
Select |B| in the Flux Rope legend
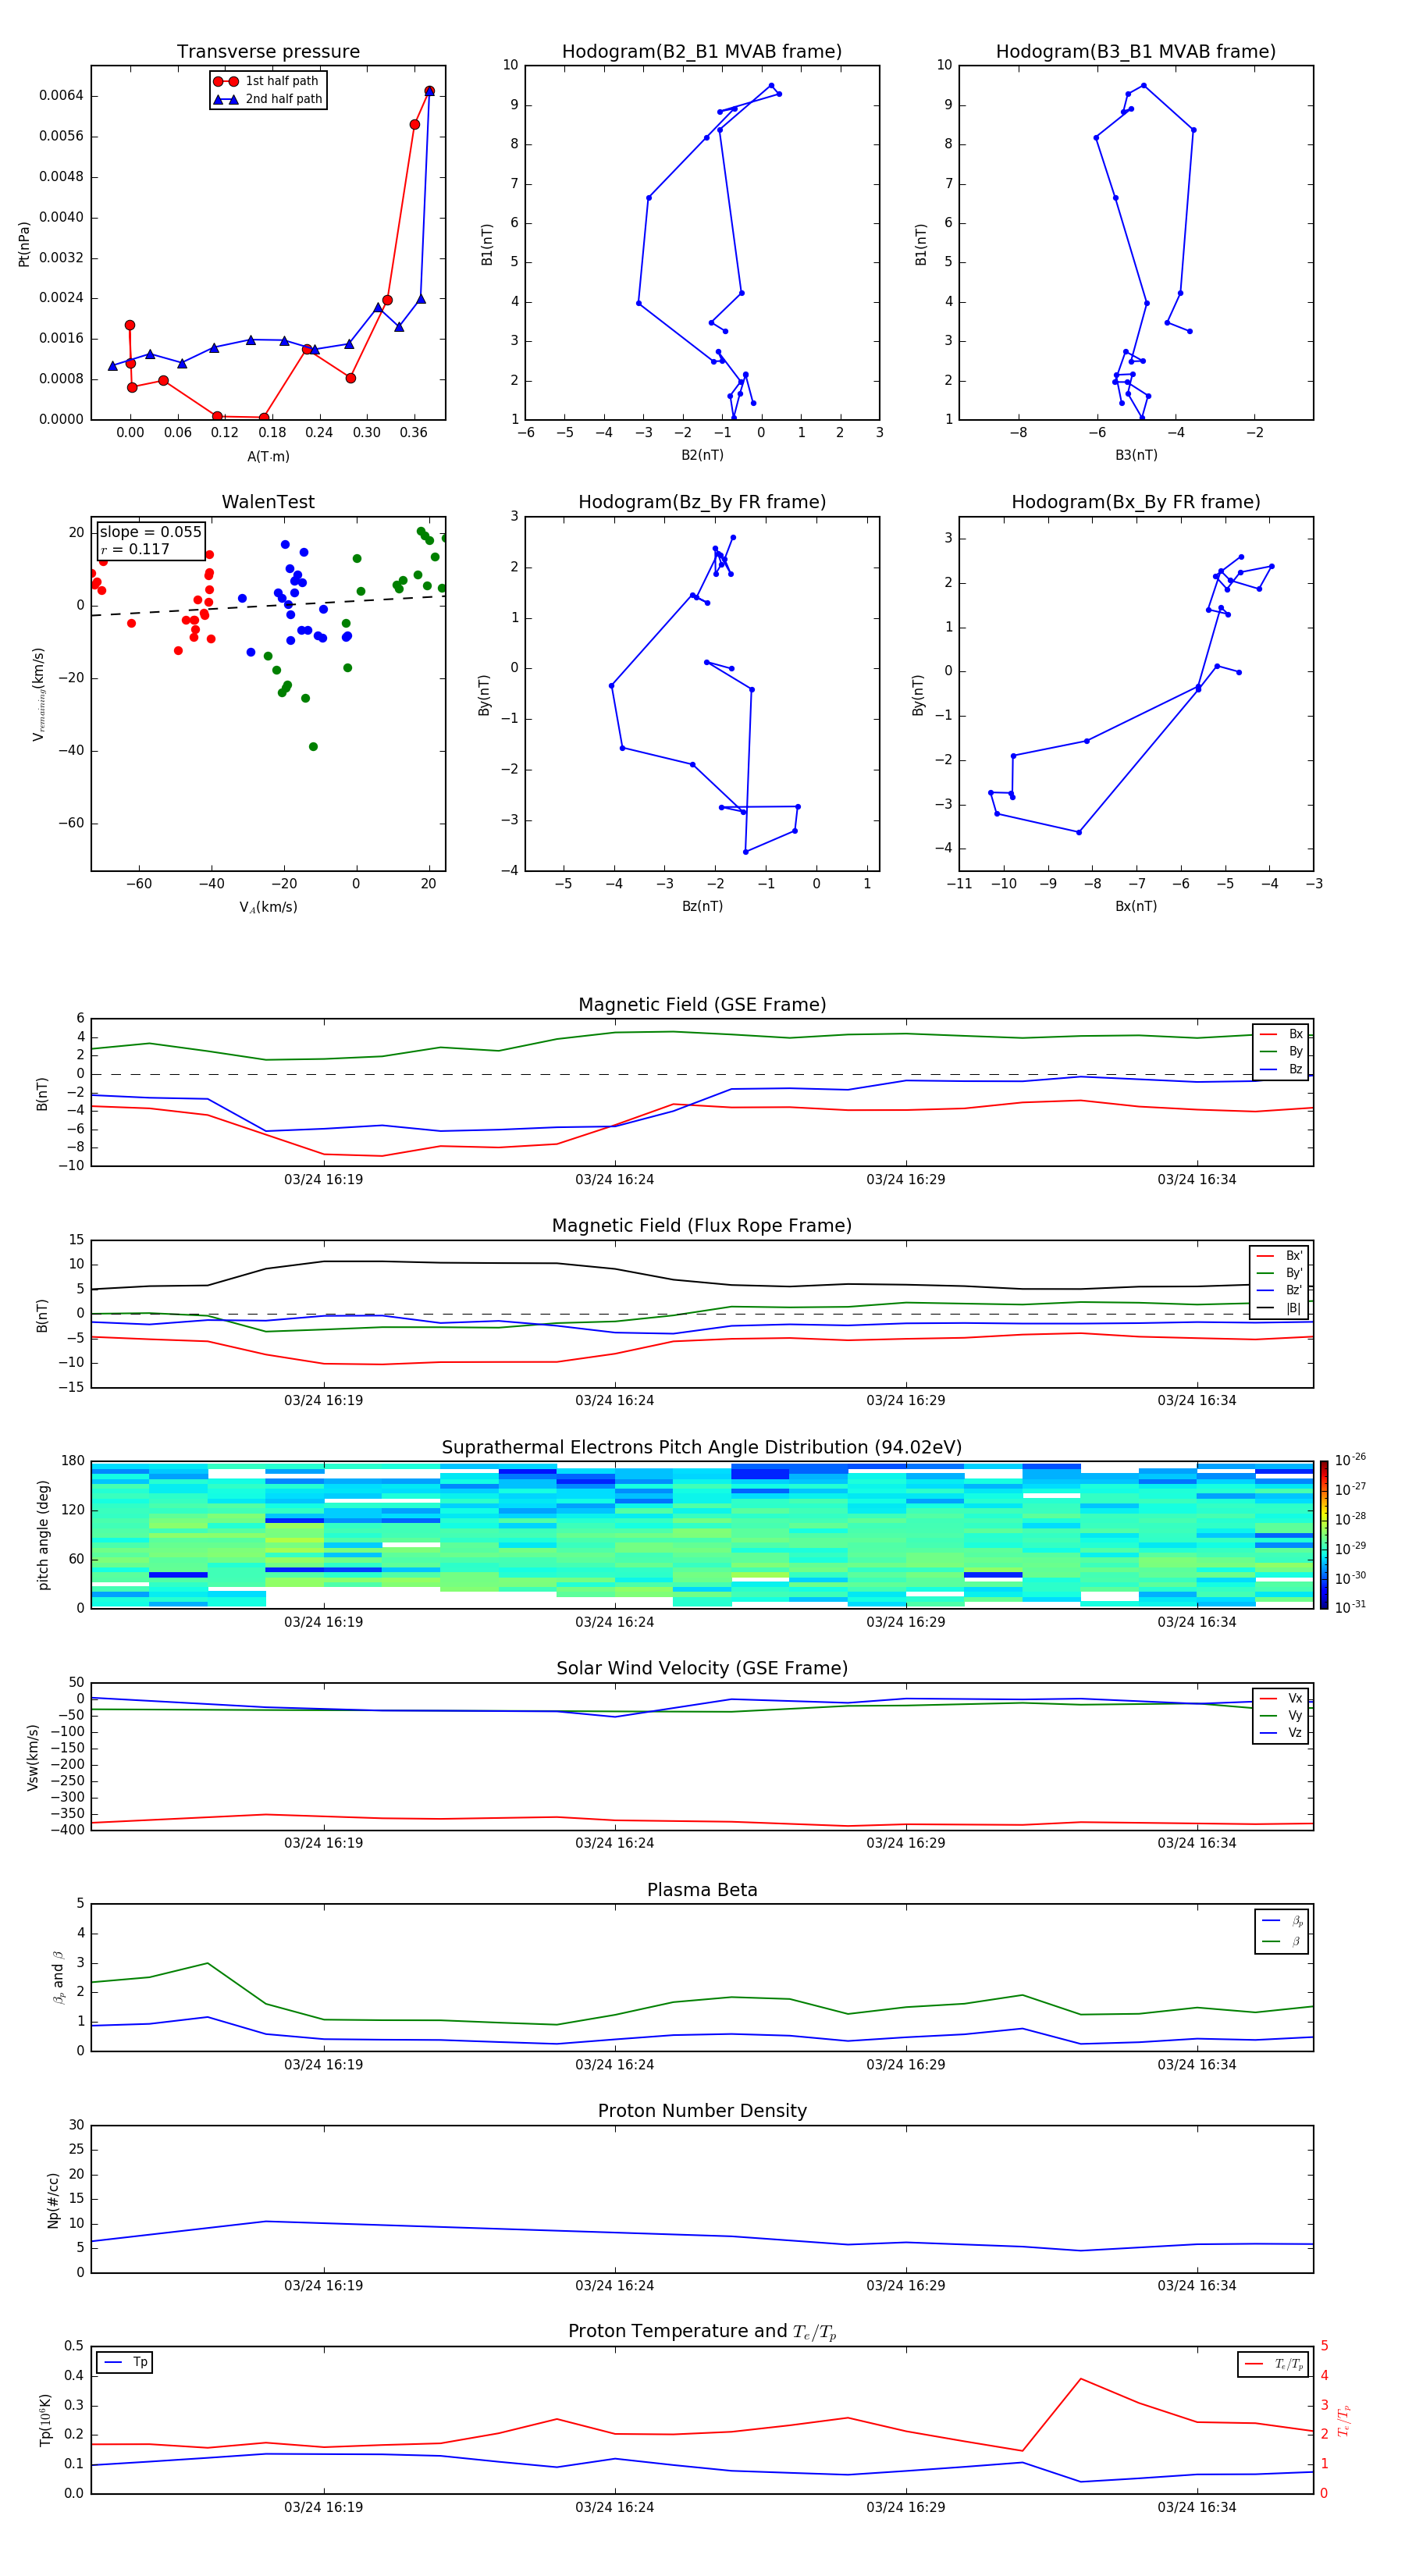[x=1279, y=1308]
